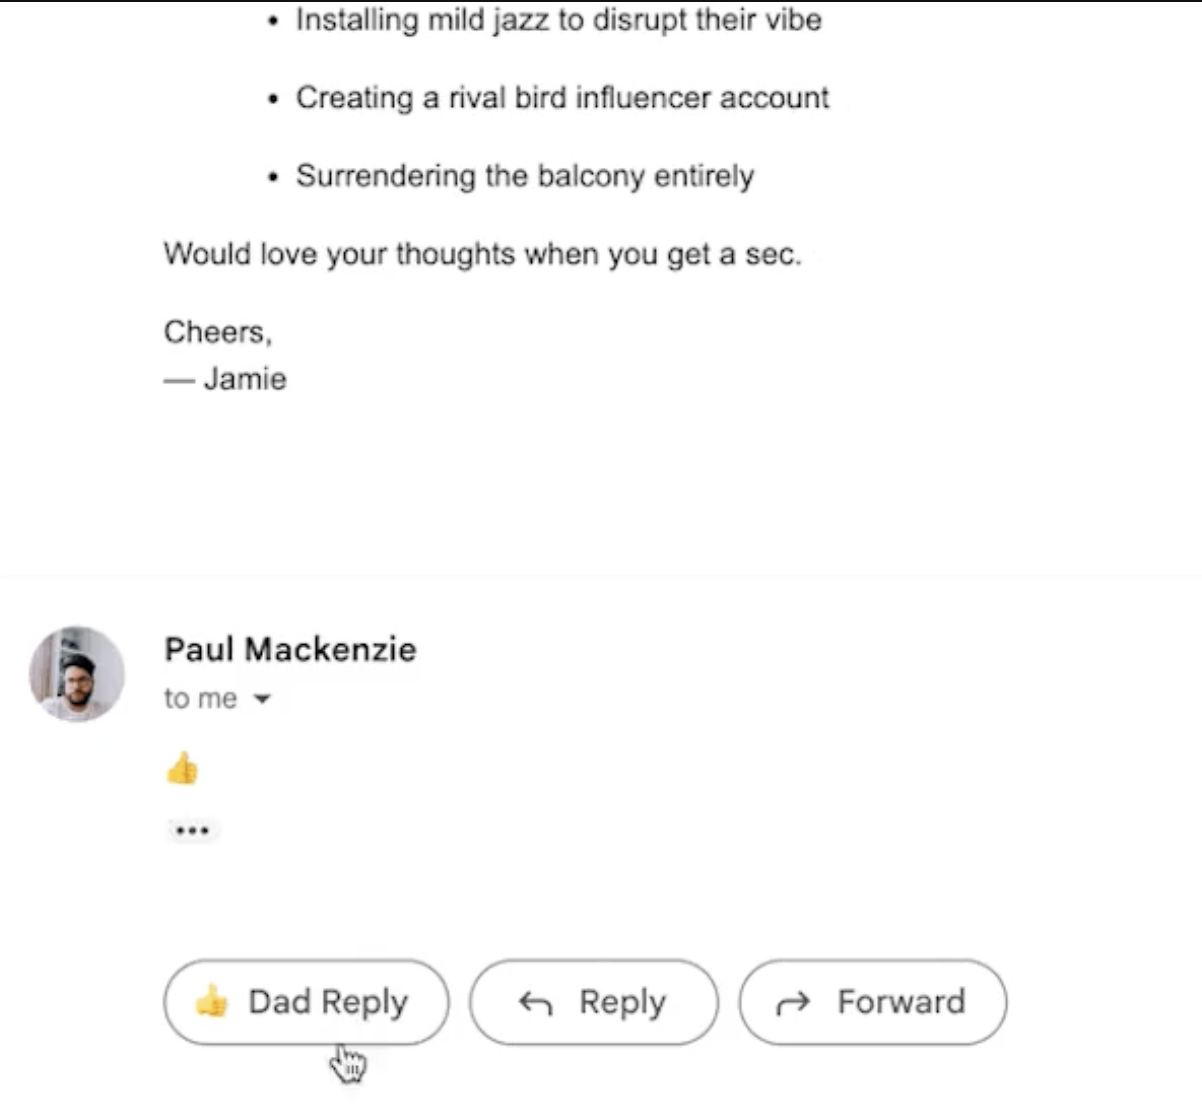
Task: Click the thumbs-up icon on Dad Reply
Action: (211, 1001)
